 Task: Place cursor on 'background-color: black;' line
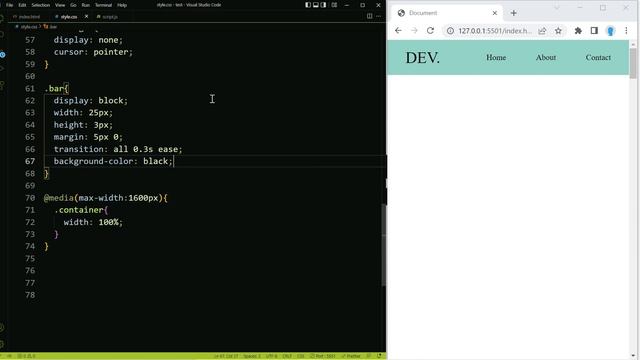[x=113, y=161]
